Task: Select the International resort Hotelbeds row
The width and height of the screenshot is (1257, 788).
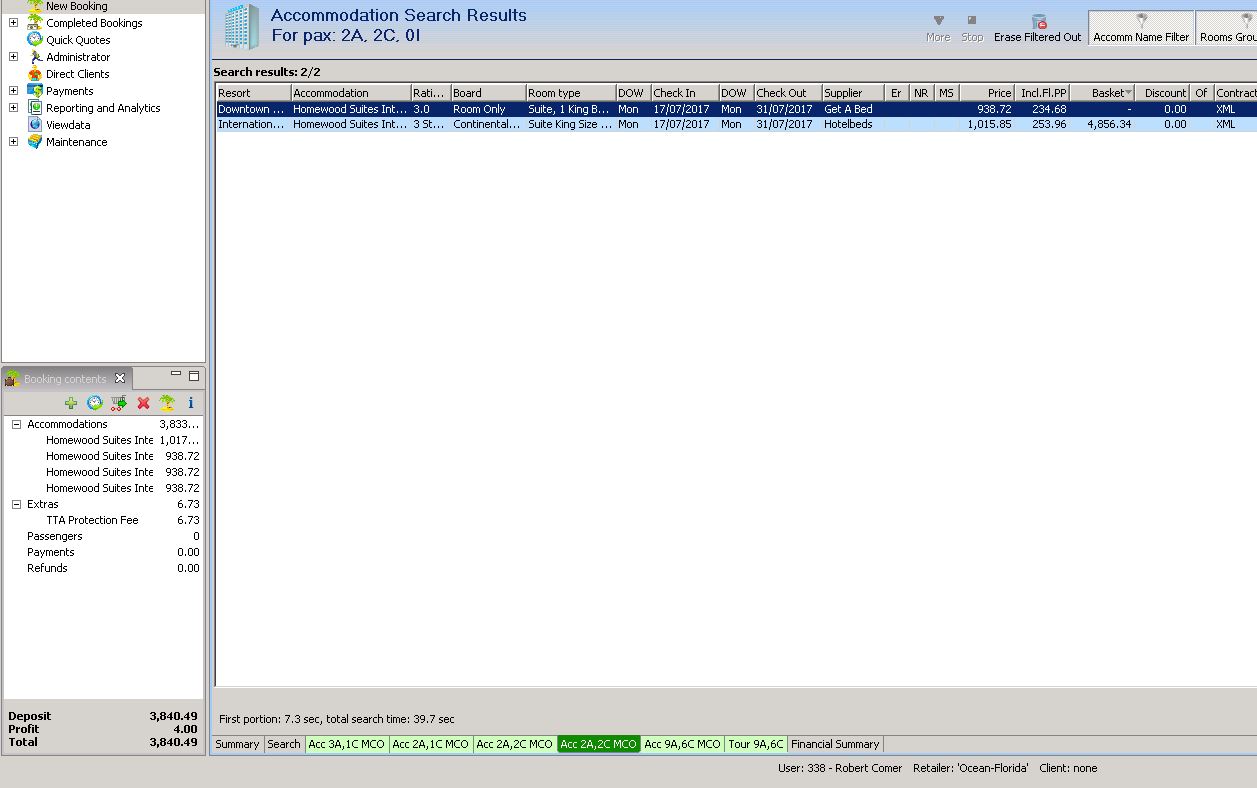Action: pyautogui.click(x=736, y=124)
